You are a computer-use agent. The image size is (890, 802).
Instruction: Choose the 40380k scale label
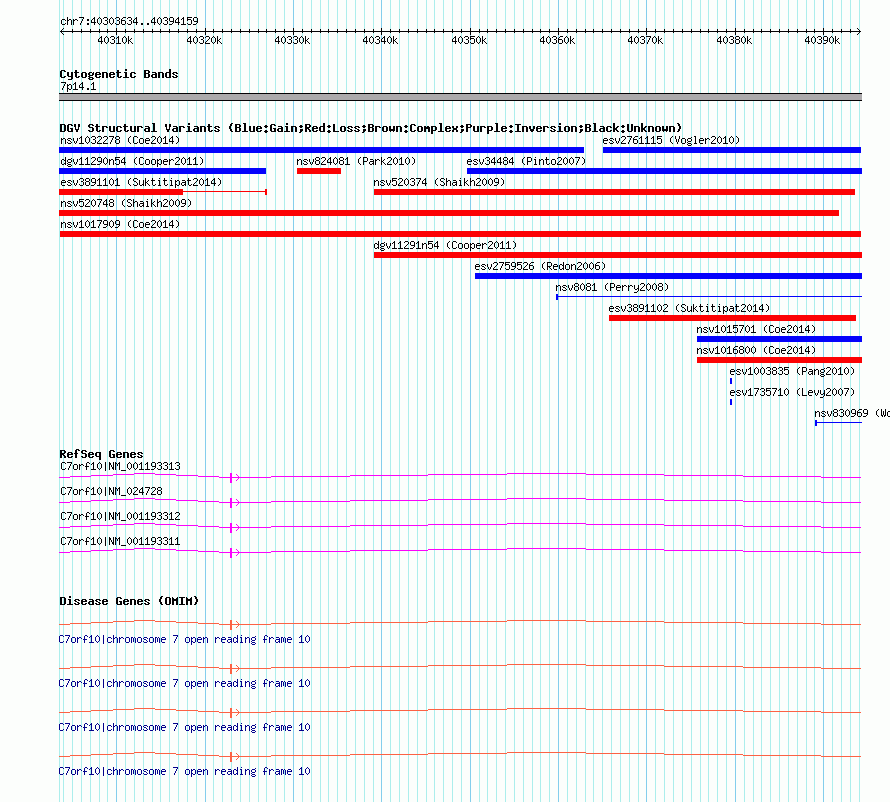click(734, 40)
